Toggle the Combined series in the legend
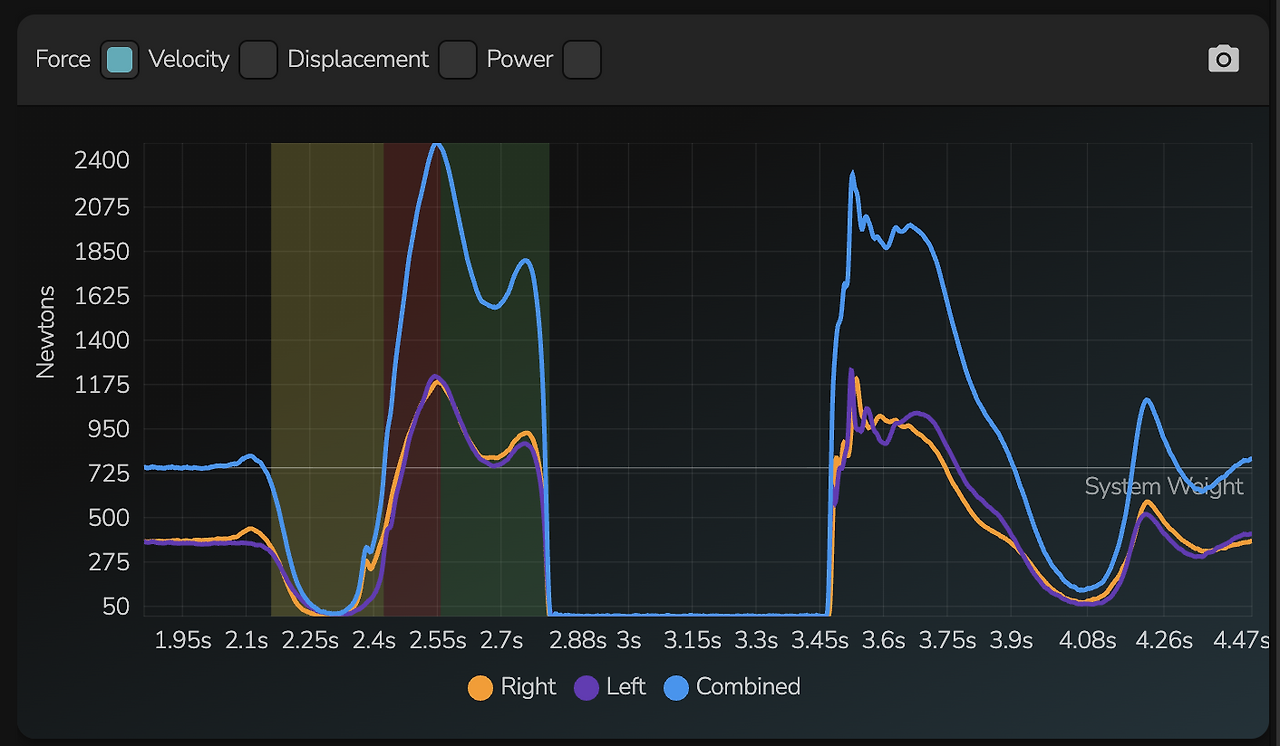The width and height of the screenshot is (1280, 746). [732, 687]
